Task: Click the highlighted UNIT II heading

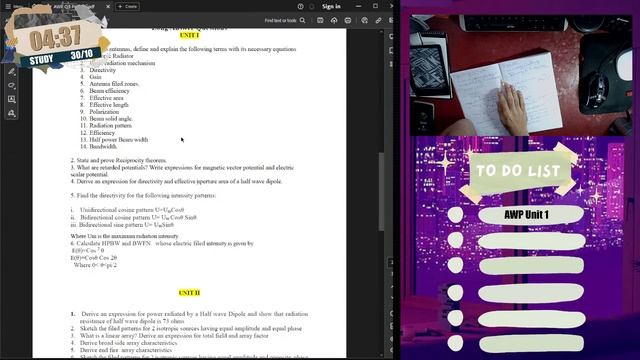Action: pos(189,293)
